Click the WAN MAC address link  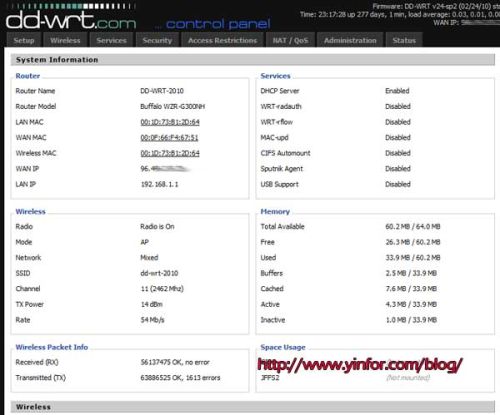(169, 137)
